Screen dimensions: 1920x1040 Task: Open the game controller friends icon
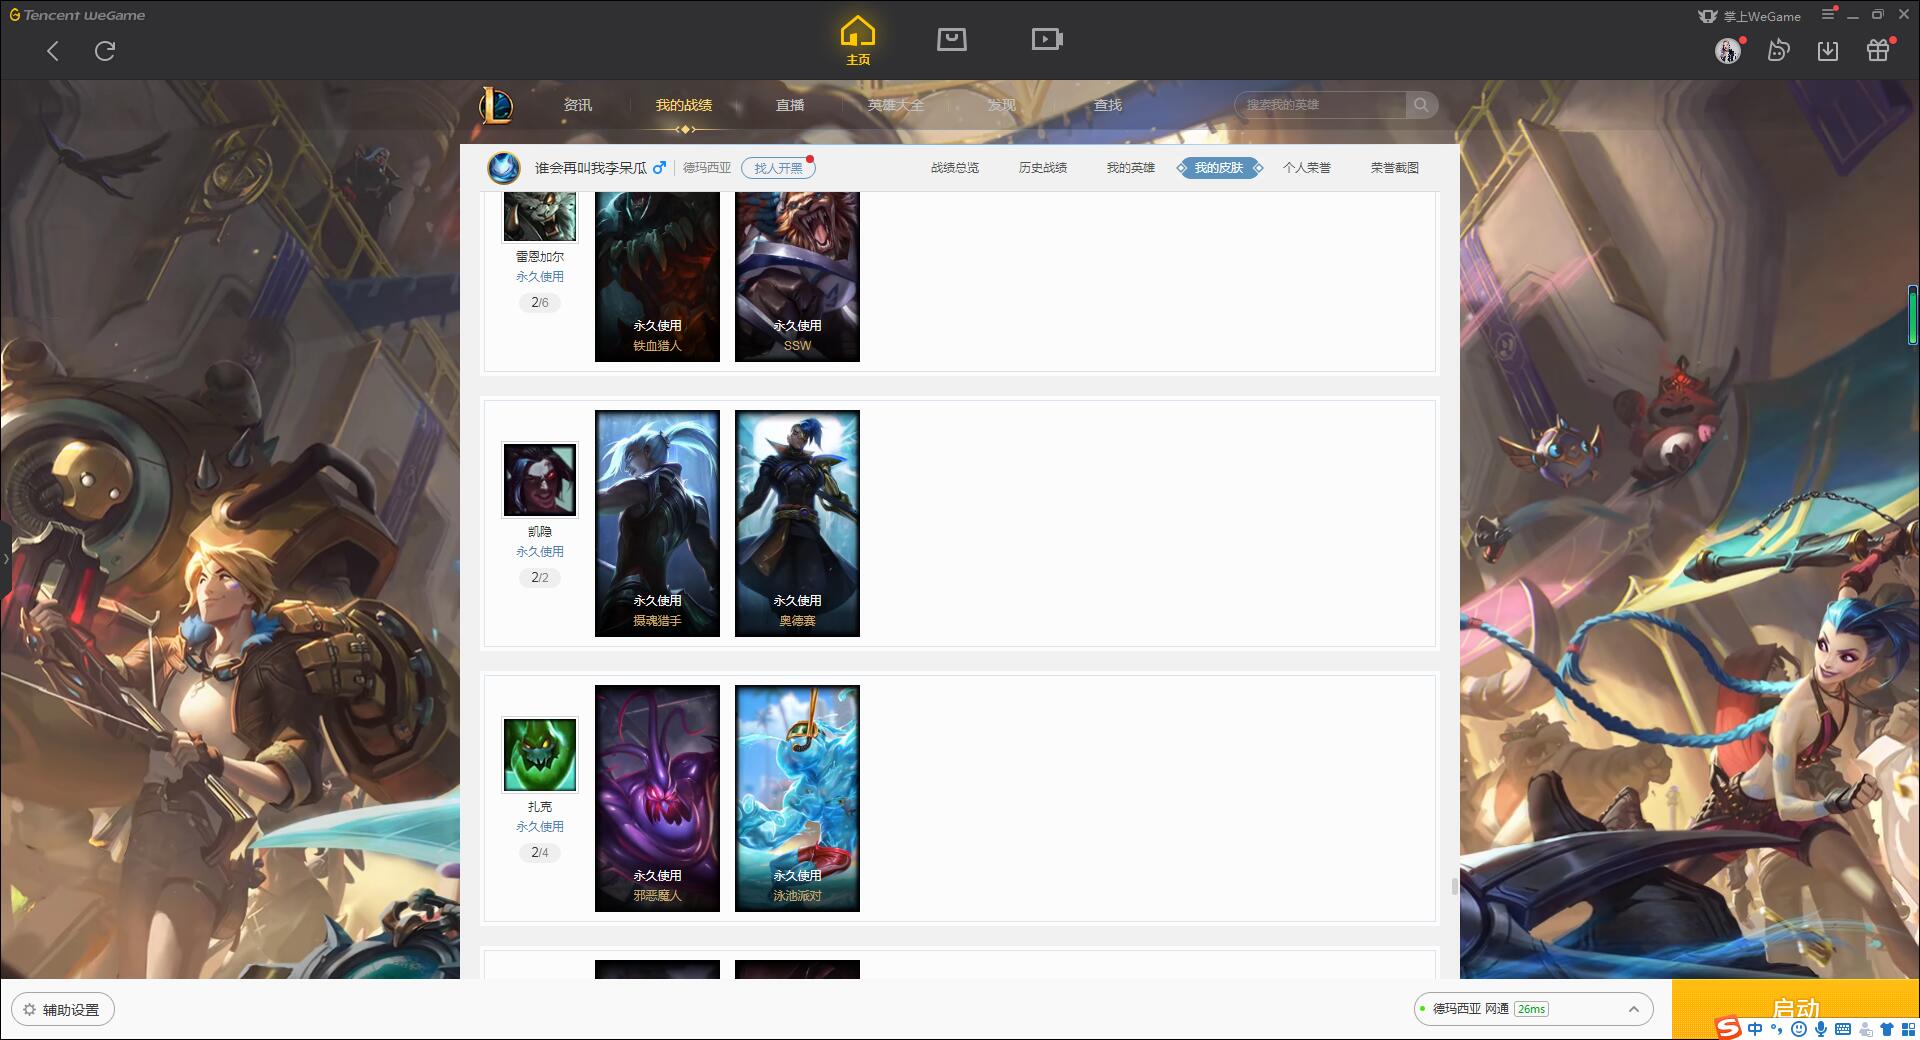click(x=1778, y=50)
